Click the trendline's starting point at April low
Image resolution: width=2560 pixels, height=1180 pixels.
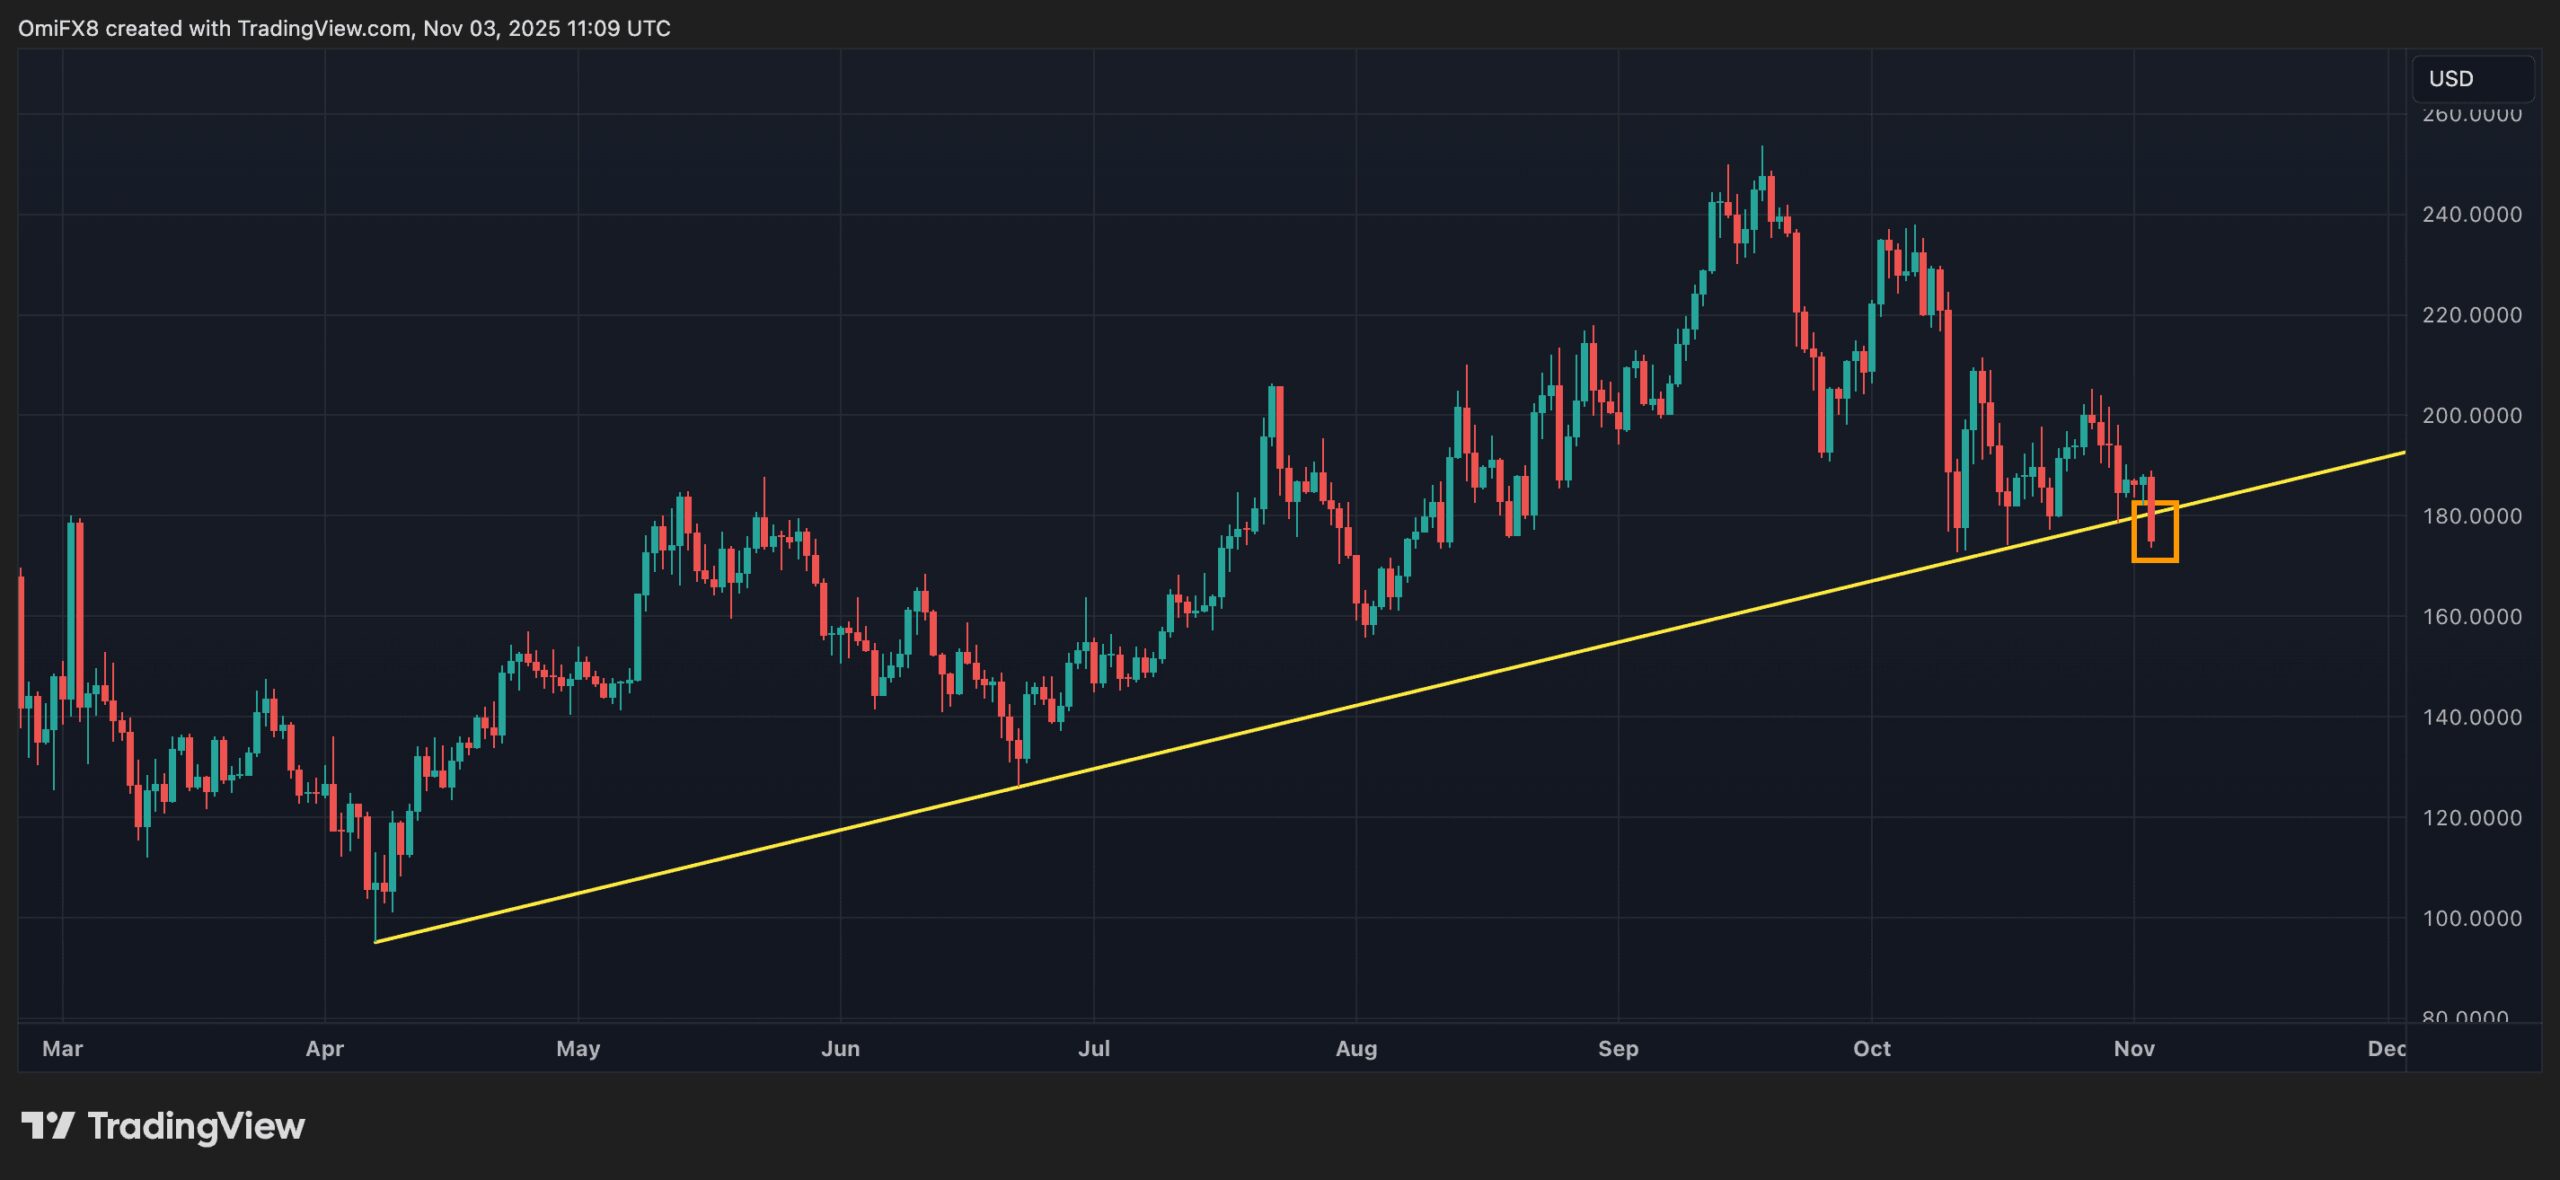pyautogui.click(x=375, y=941)
